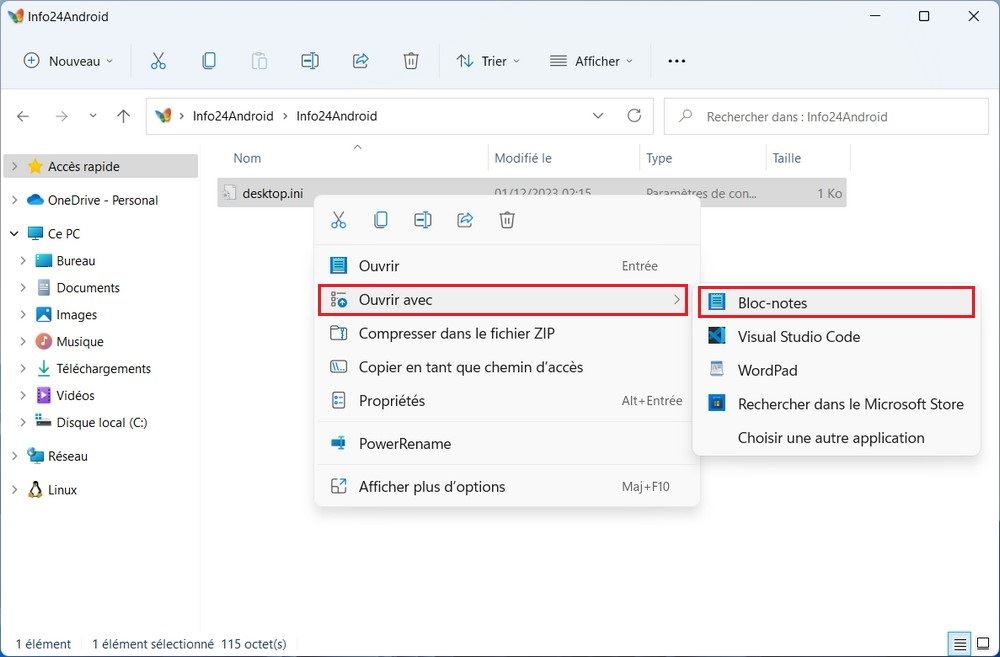Image resolution: width=1000 pixels, height=657 pixels.
Task: Click the Rename icon in the context menu
Action: pyautogui.click(x=423, y=220)
